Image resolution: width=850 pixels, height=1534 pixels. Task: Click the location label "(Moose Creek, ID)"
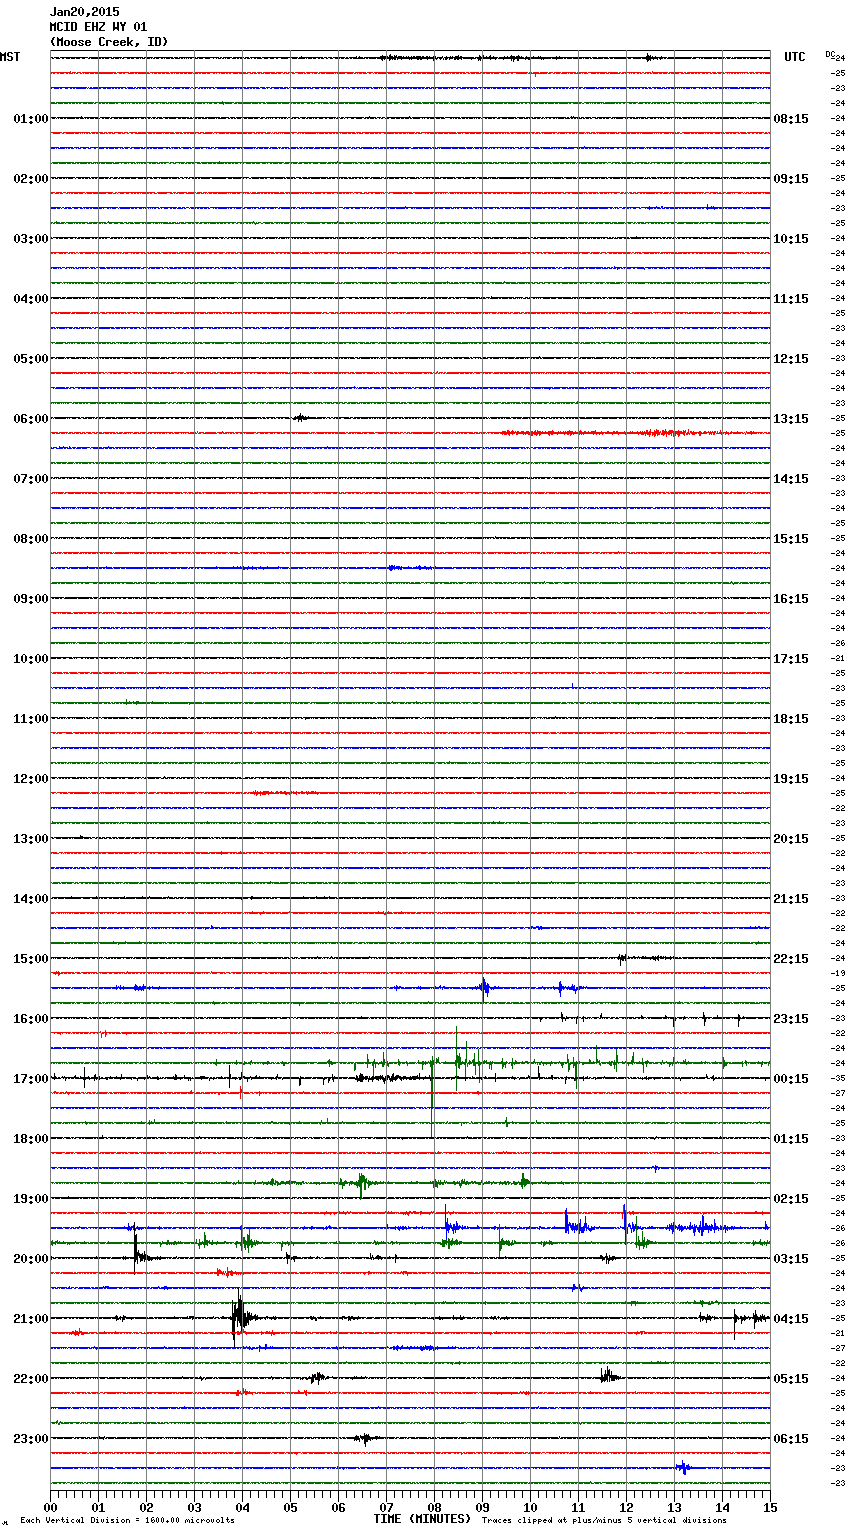[109, 42]
